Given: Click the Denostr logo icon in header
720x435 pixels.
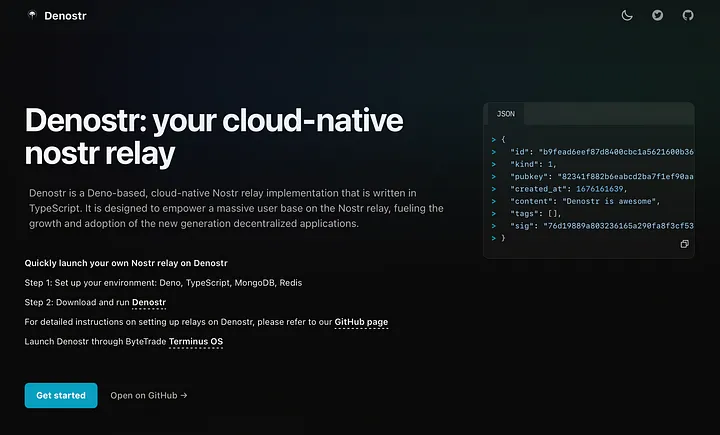Looking at the screenshot, I should click(33, 15).
